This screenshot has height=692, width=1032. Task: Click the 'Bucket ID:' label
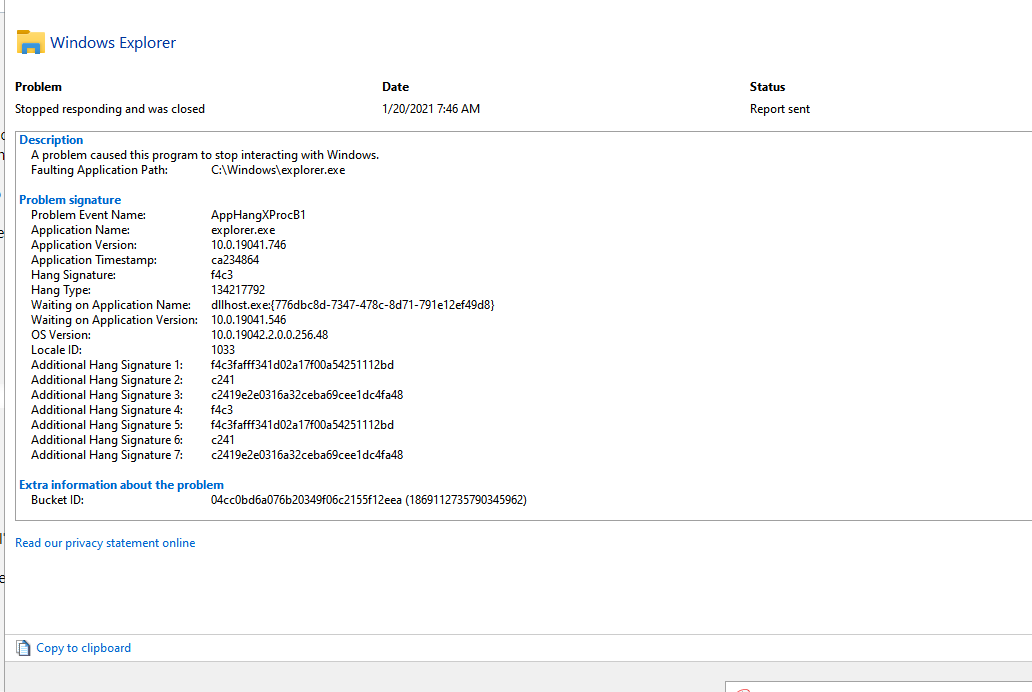coord(57,500)
